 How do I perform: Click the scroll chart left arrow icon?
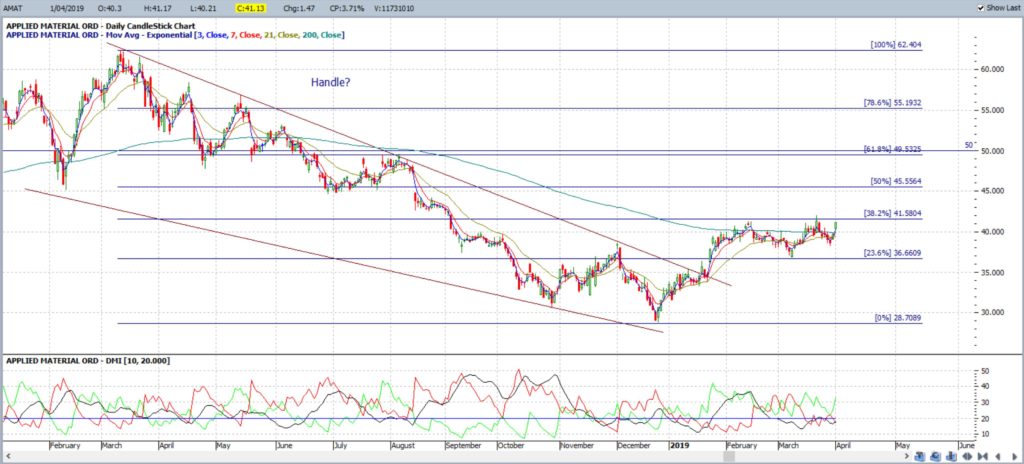[998, 456]
